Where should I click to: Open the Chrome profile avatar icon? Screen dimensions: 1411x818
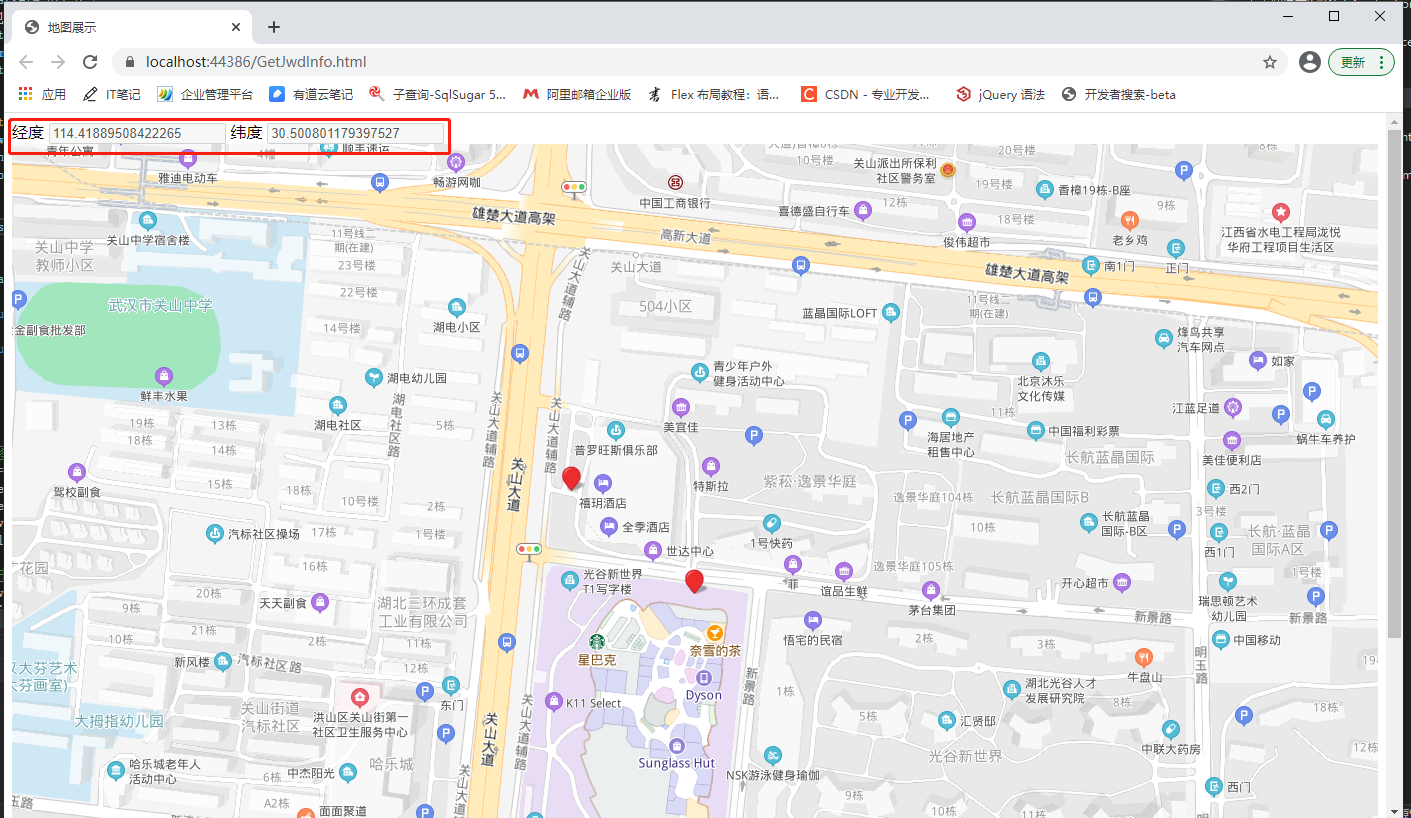[x=1309, y=62]
